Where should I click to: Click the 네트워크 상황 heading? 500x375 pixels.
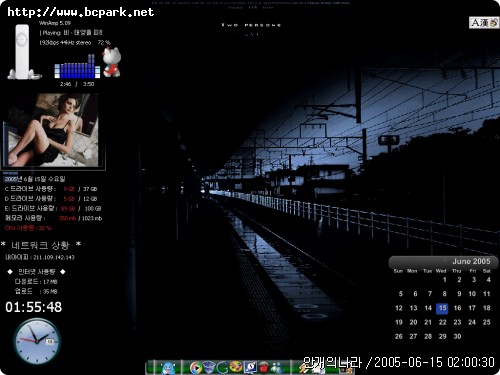(x=41, y=245)
